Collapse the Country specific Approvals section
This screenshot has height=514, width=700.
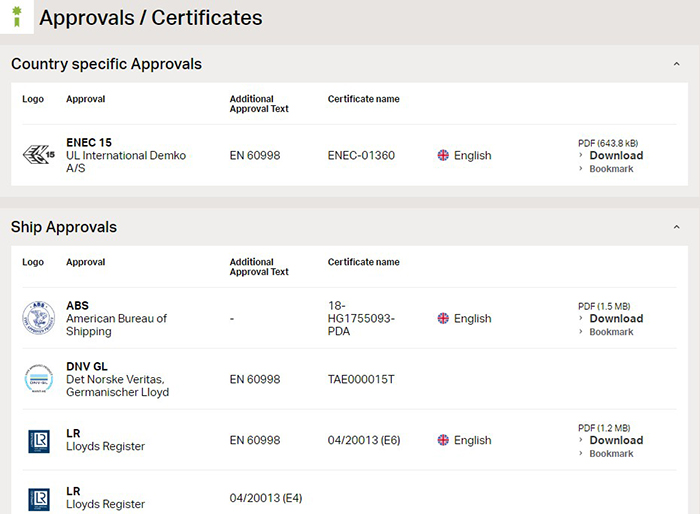coord(676,64)
